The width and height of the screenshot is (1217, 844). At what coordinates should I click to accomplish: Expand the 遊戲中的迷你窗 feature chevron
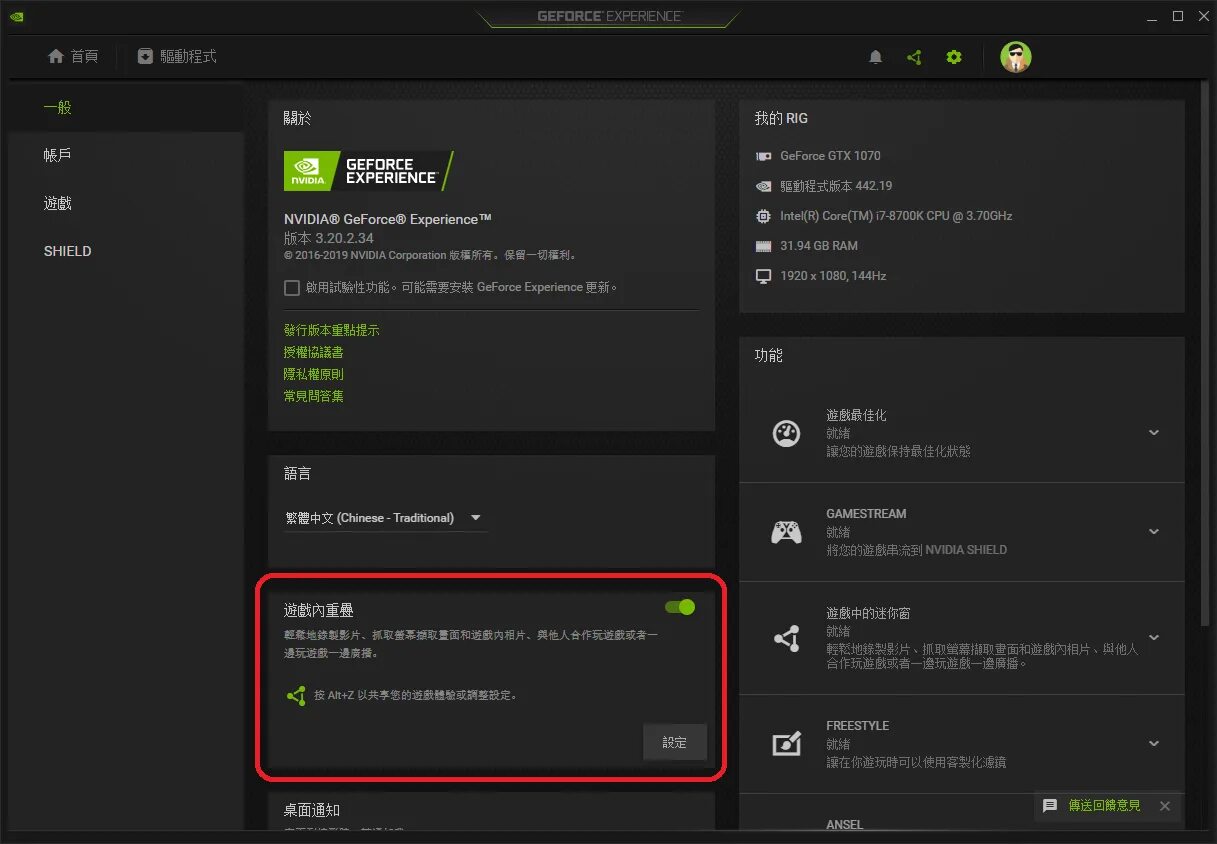[x=1154, y=638]
